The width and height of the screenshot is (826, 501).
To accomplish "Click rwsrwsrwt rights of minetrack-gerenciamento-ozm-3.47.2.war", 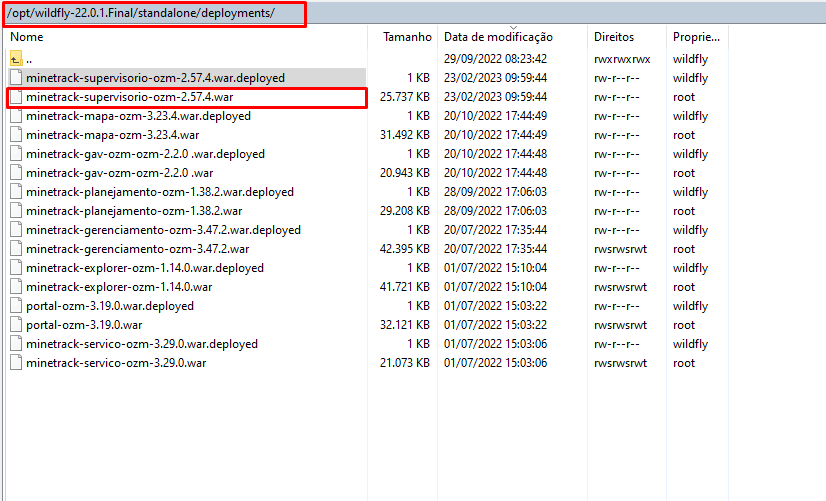I will tap(620, 249).
